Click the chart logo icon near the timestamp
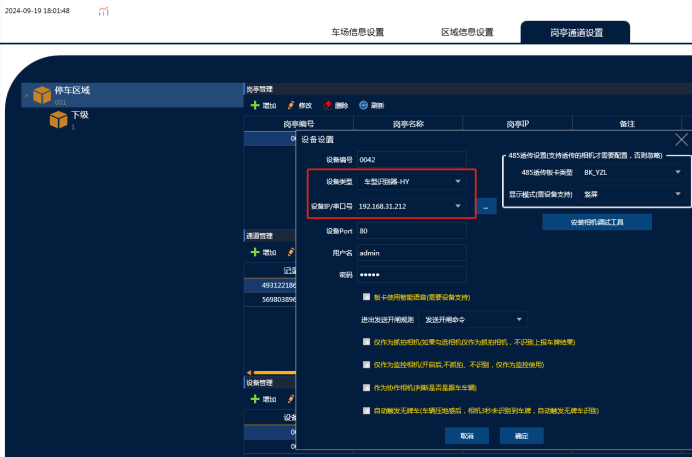692x457 pixels. click(x=104, y=11)
